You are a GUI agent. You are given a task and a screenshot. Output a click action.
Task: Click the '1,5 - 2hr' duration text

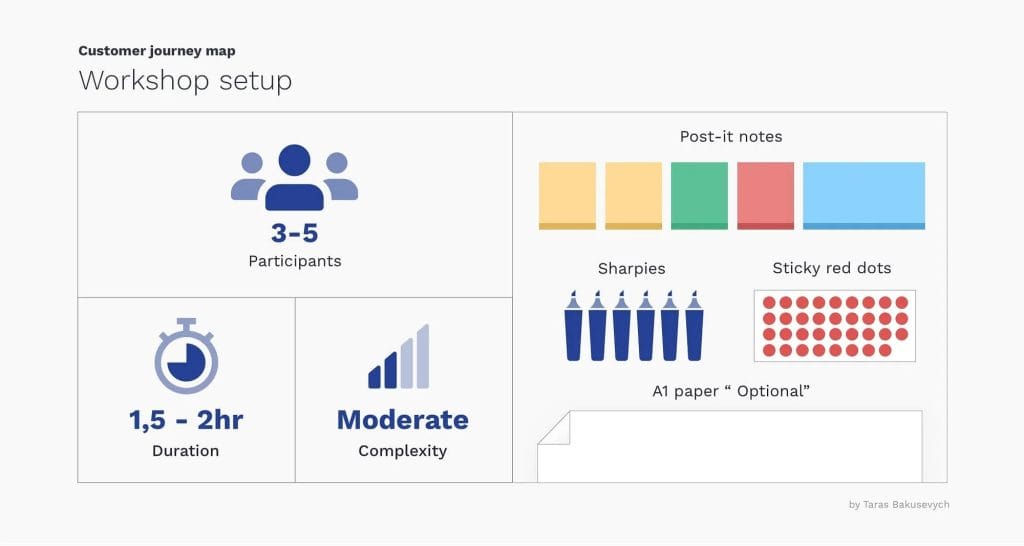coord(186,420)
